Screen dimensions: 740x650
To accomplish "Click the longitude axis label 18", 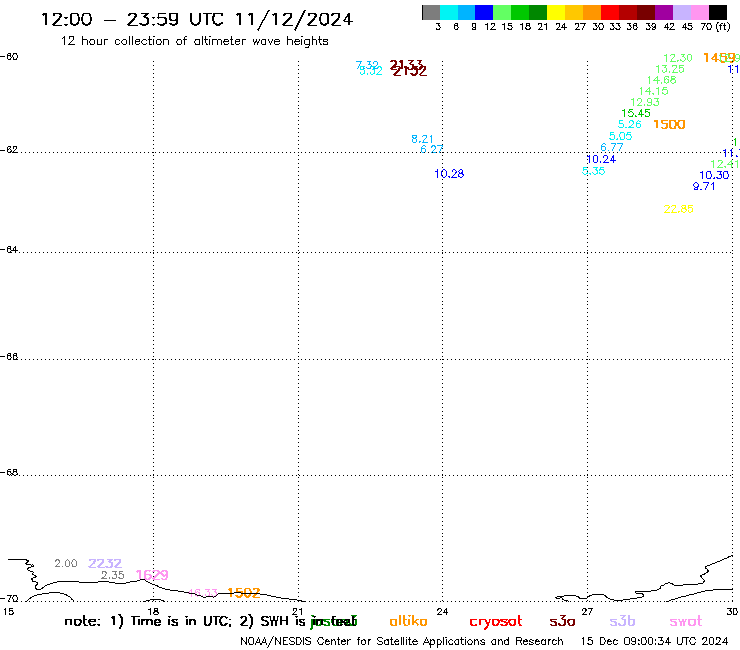I will point(153,611).
